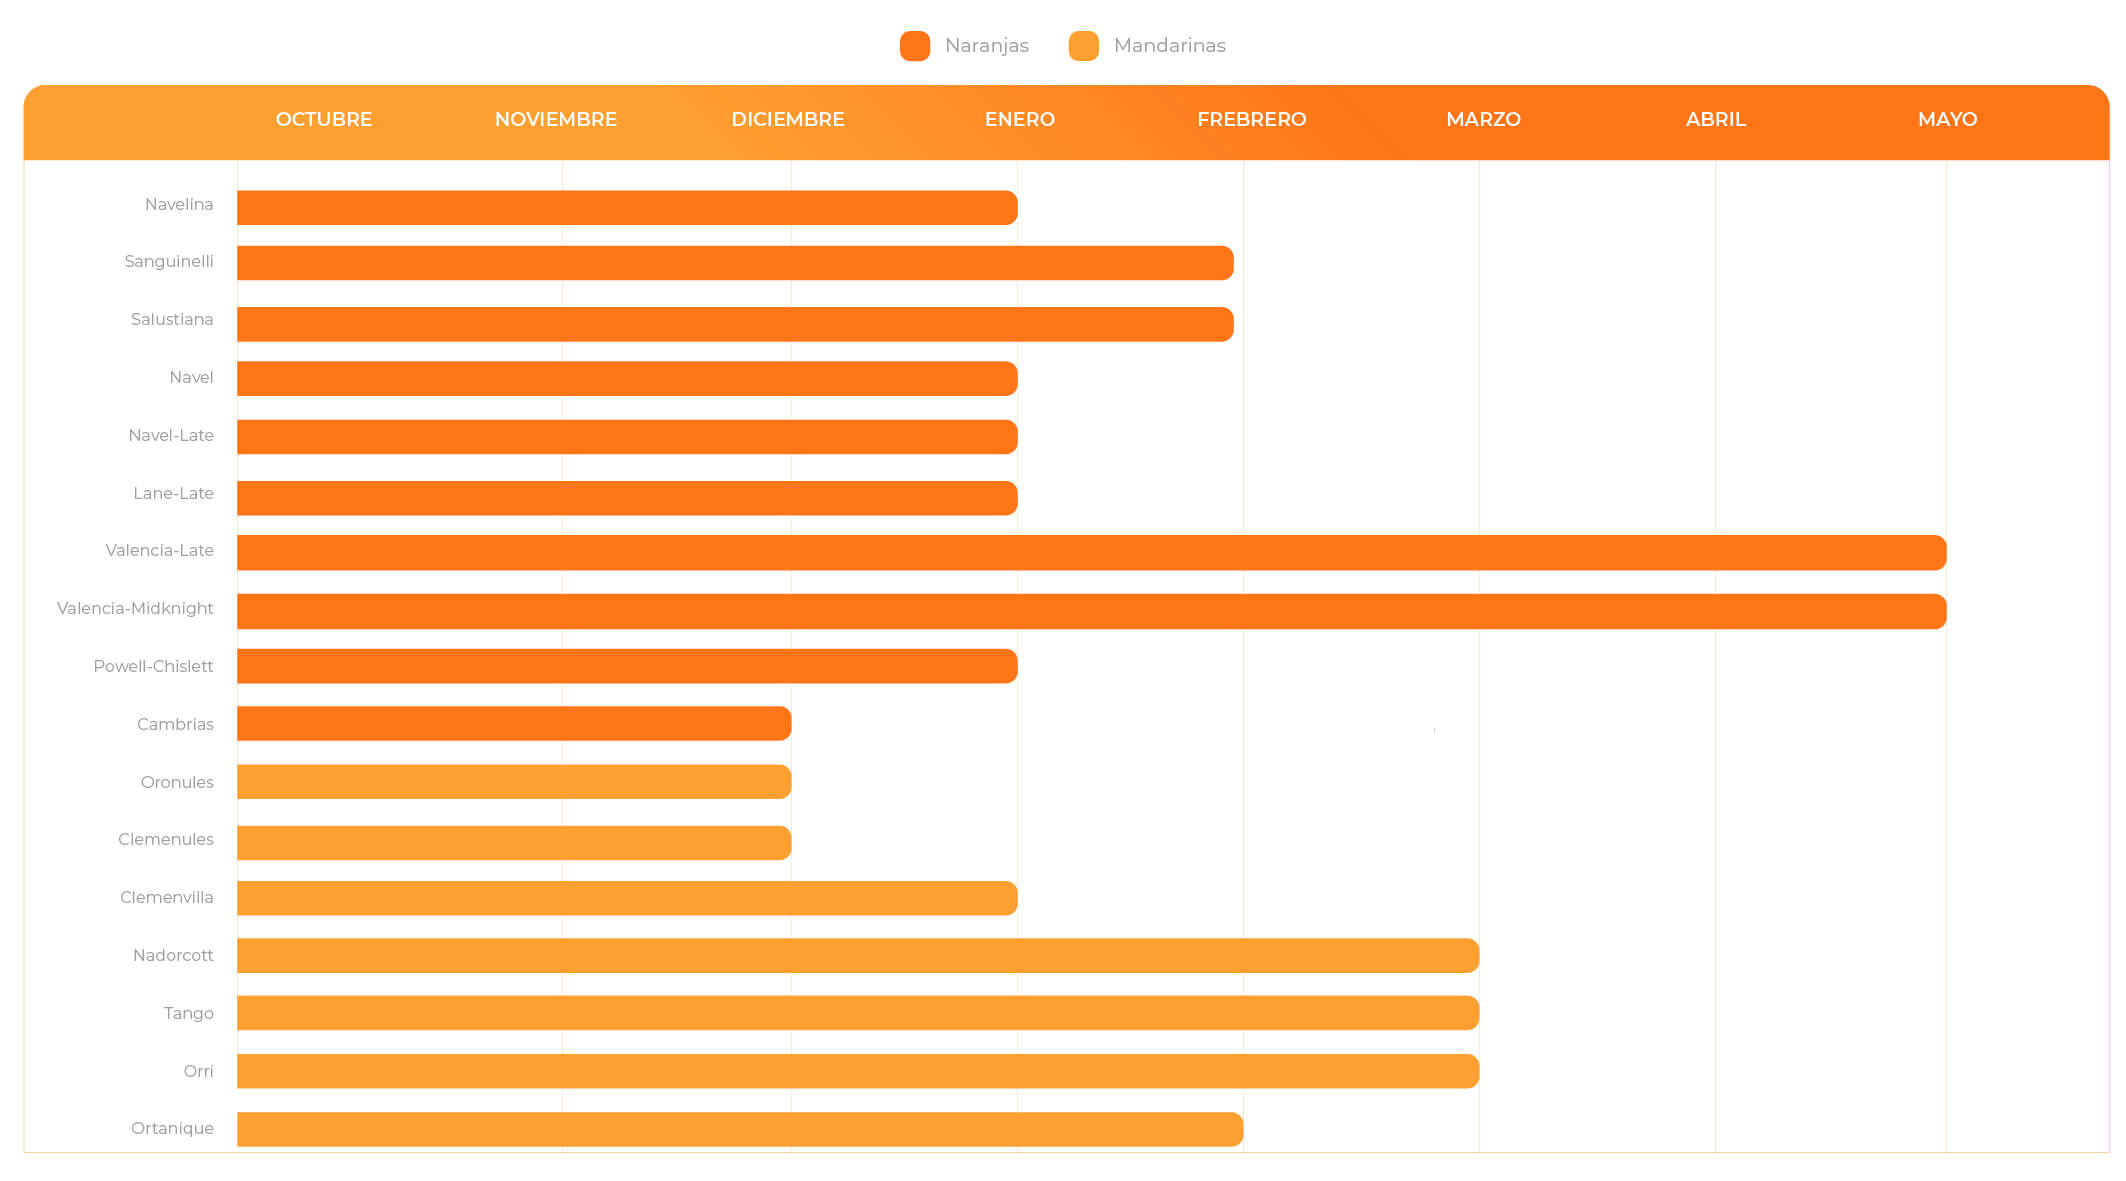
Task: Click the Clemenvilla row label
Action: tap(166, 897)
